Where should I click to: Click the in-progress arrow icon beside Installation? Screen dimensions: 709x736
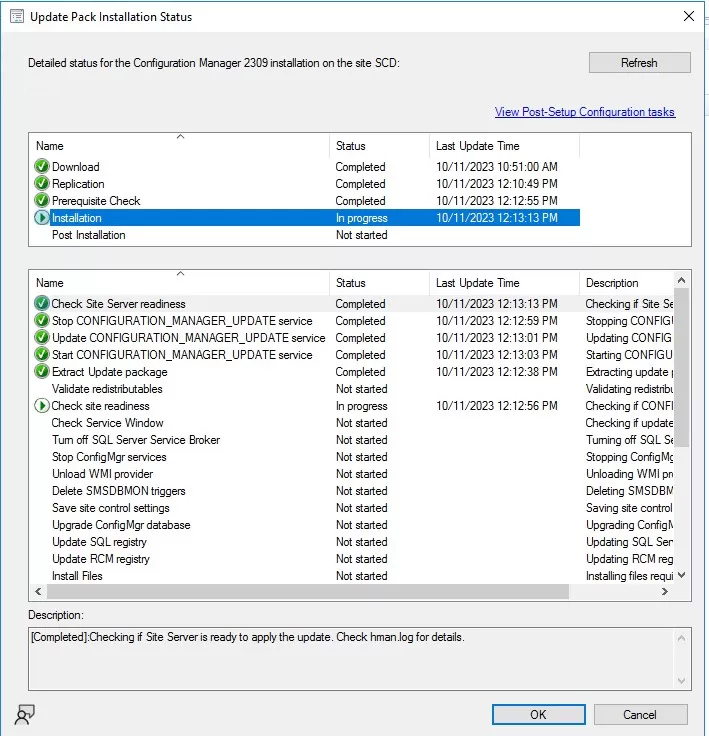click(x=42, y=218)
